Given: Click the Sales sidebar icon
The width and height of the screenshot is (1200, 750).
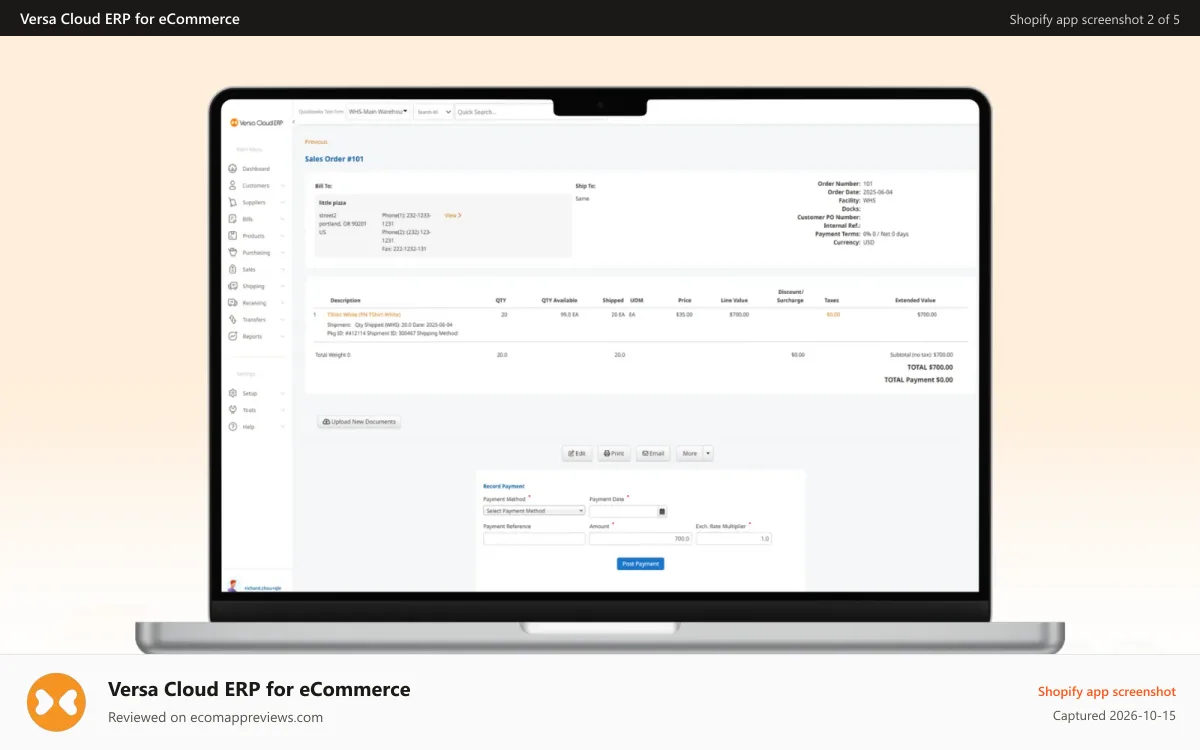Looking at the screenshot, I should pyautogui.click(x=232, y=269).
